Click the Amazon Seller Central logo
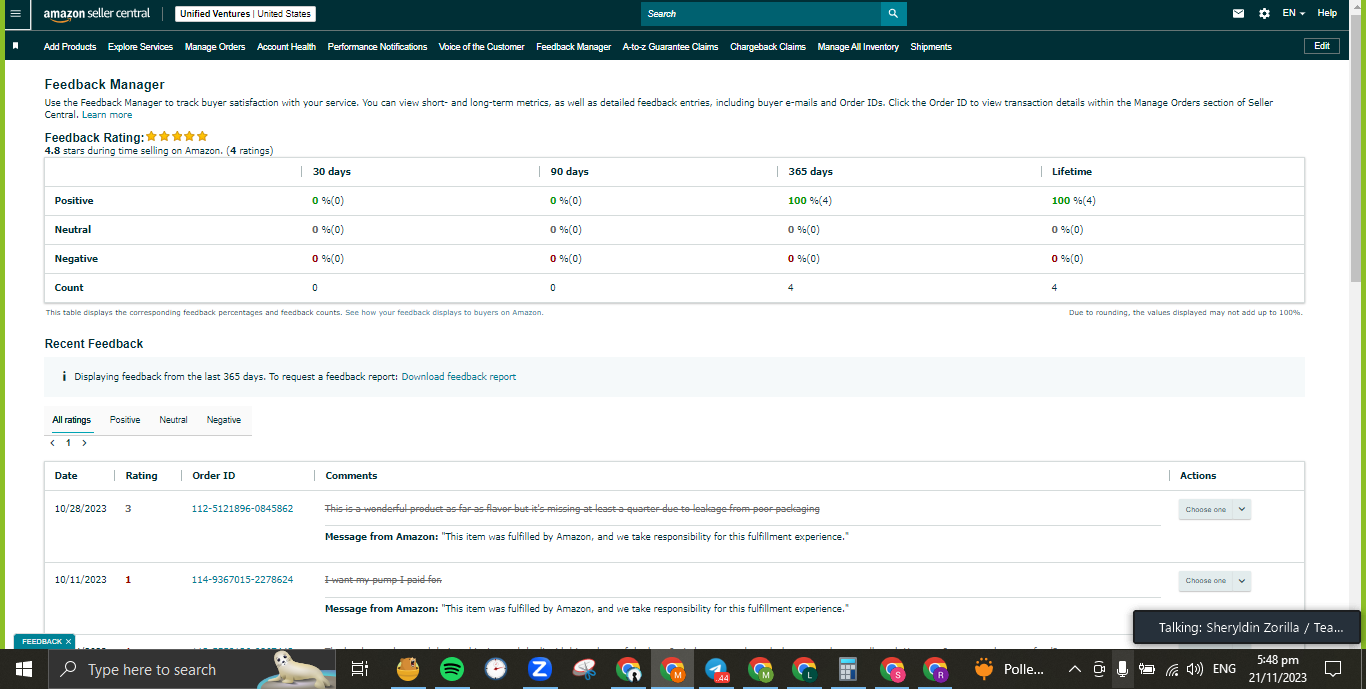The width and height of the screenshot is (1366, 689). pyautogui.click(x=97, y=14)
